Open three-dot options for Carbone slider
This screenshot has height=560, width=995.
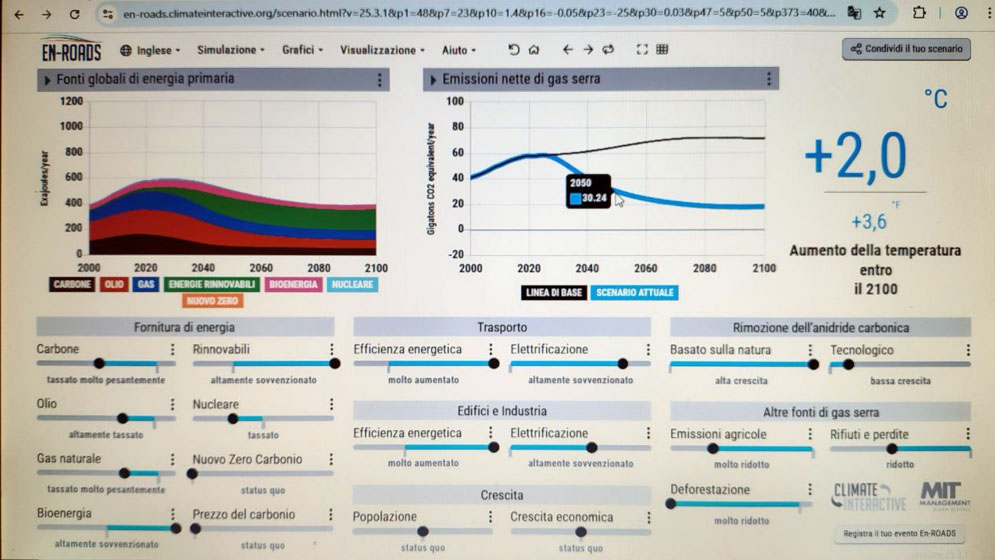click(172, 349)
